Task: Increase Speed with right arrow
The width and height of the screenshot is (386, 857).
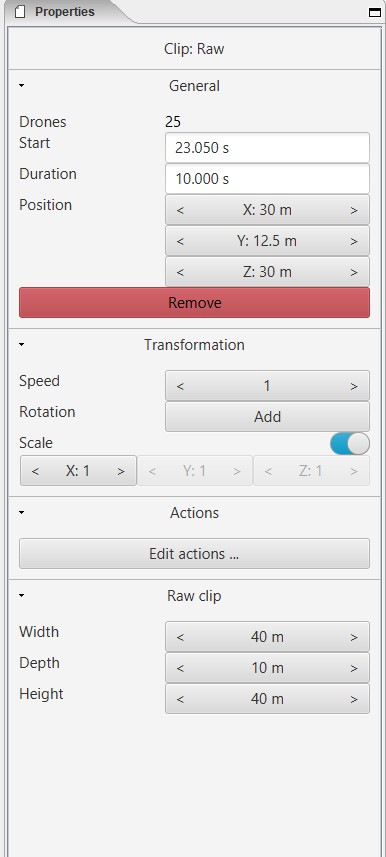Action: coord(354,386)
